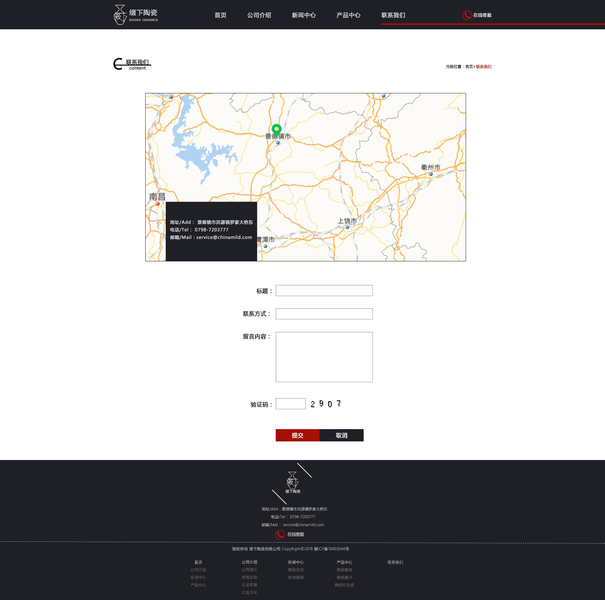Click the 衢州市 city label on map
The image size is (605, 600).
431,167
